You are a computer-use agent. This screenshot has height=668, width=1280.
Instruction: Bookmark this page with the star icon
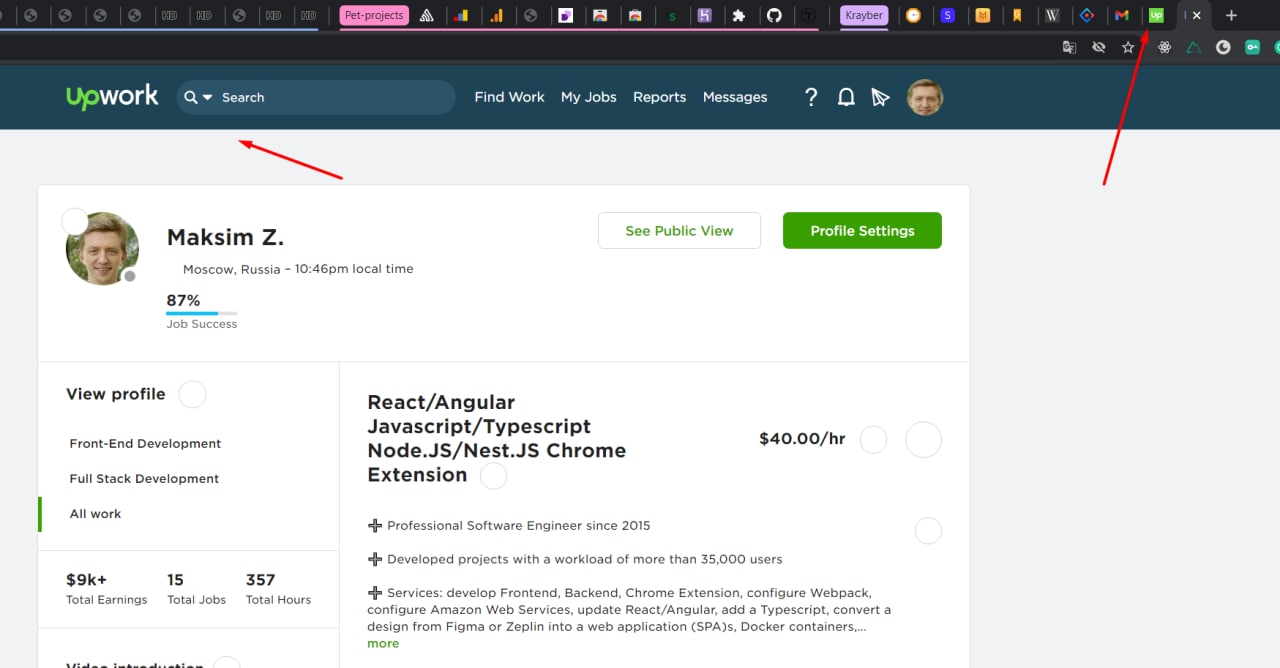1128,47
